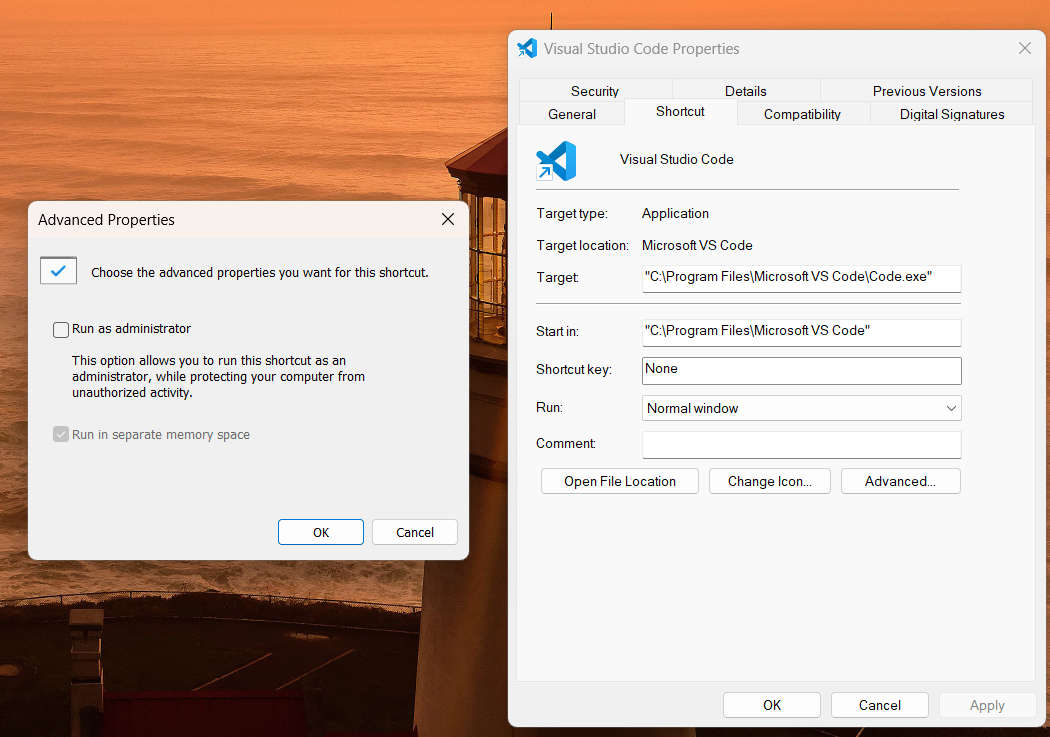This screenshot has width=1050, height=737.
Task: Open the Previous Versions tab
Action: 927,91
